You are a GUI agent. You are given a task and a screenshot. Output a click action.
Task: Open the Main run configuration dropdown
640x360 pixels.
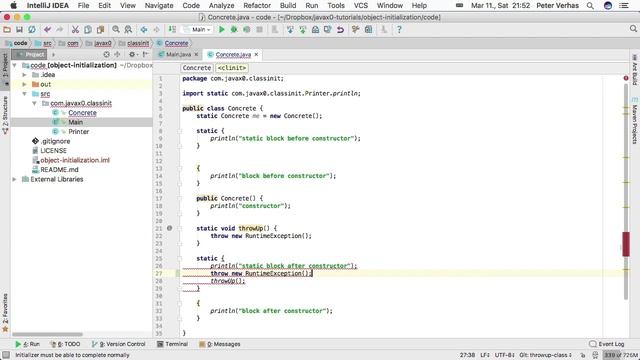198,29
